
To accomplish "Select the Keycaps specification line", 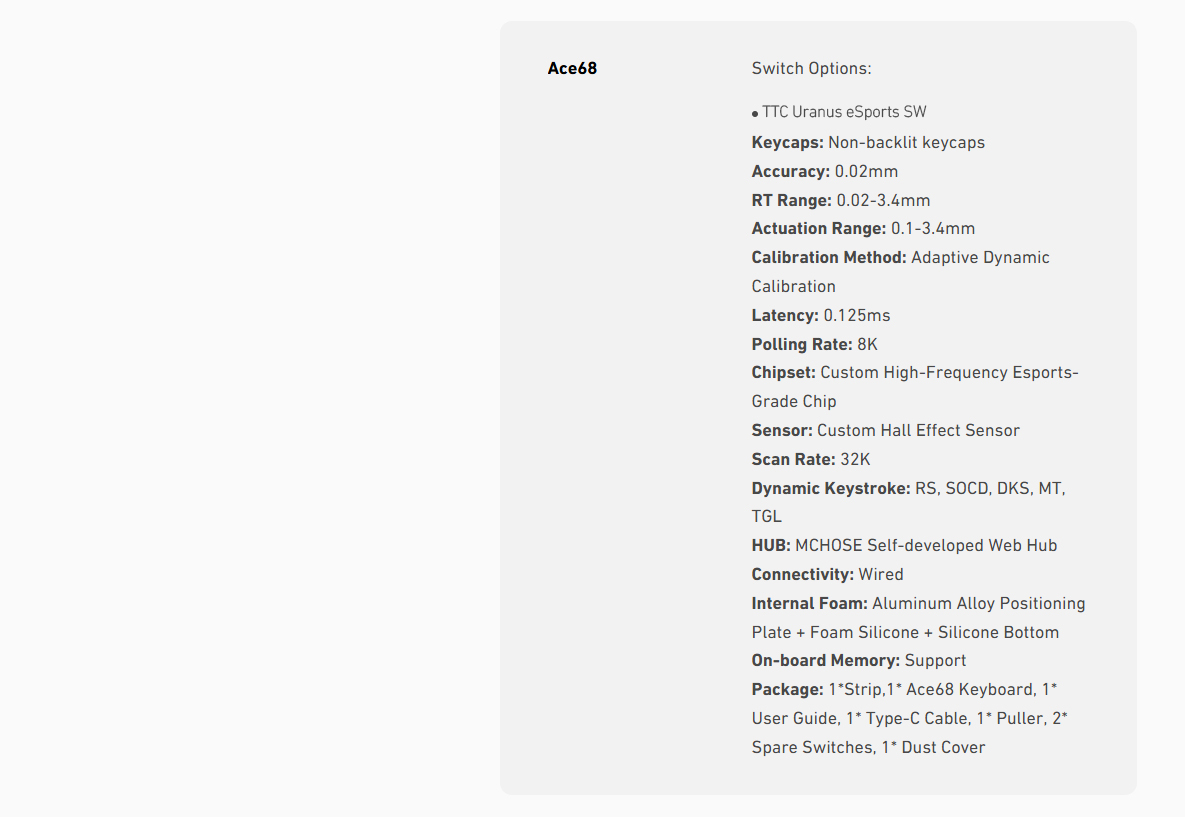I will [868, 143].
